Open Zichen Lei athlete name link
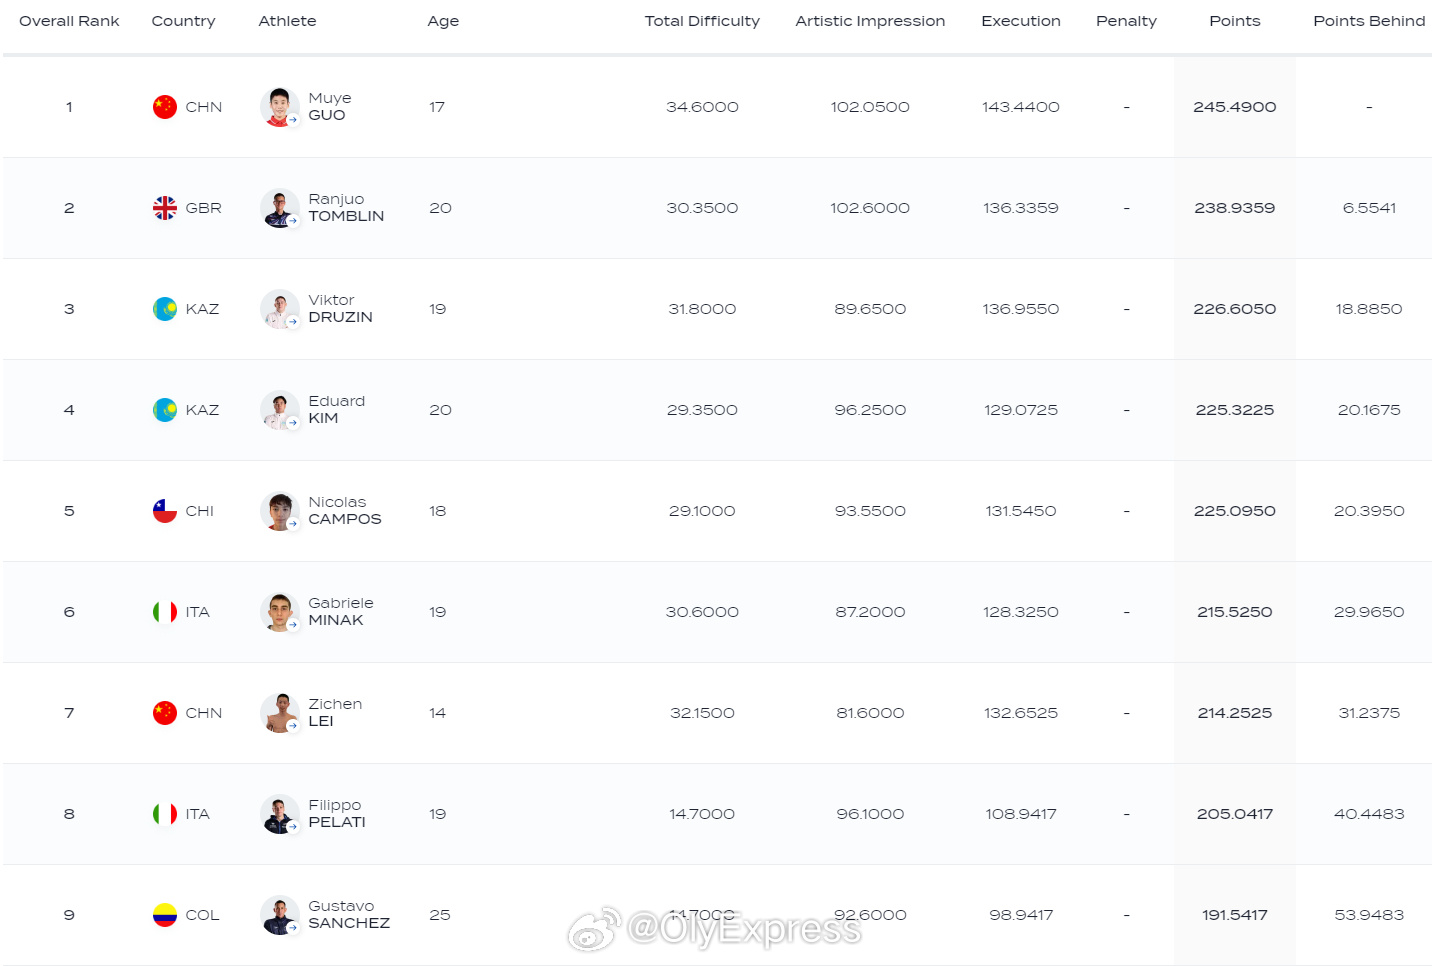The height and width of the screenshot is (966, 1432). (x=334, y=713)
